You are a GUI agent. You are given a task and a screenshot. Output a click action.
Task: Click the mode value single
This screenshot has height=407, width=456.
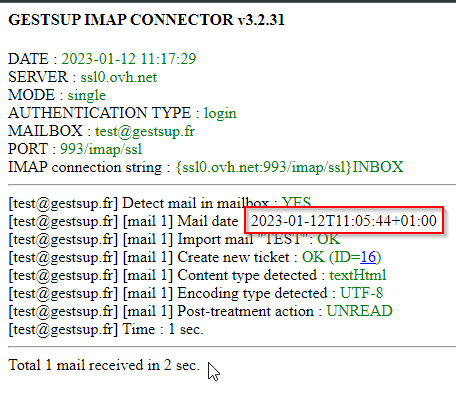87,95
